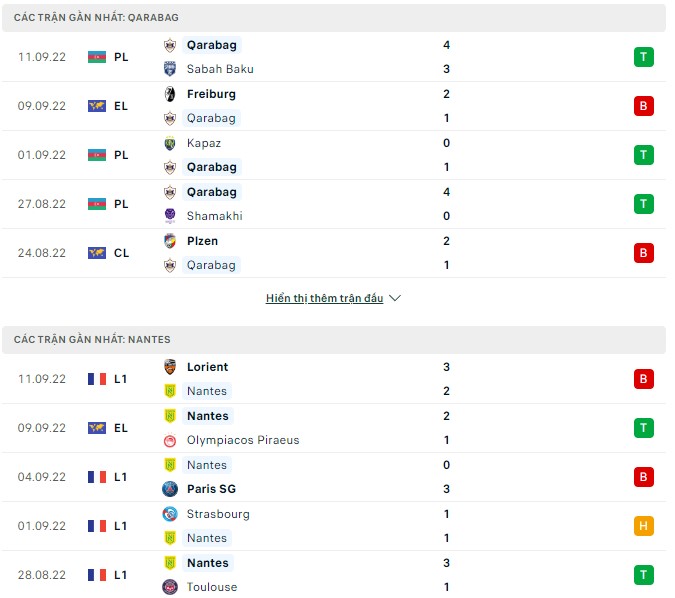Click red B badge for Freiburg match

coord(644,106)
